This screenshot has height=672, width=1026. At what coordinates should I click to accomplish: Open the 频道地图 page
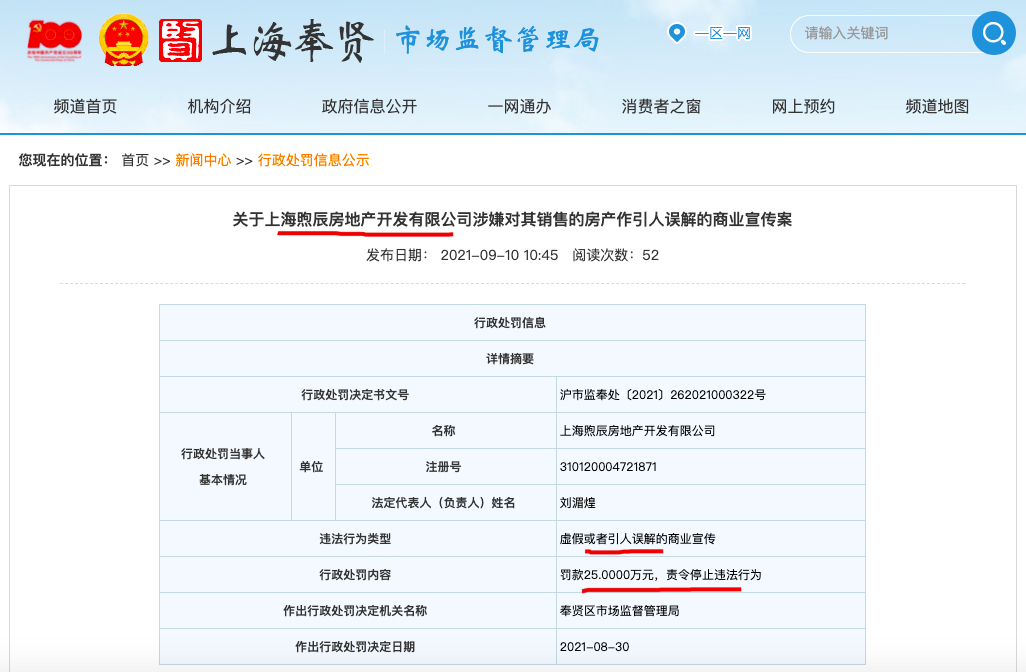click(x=938, y=106)
